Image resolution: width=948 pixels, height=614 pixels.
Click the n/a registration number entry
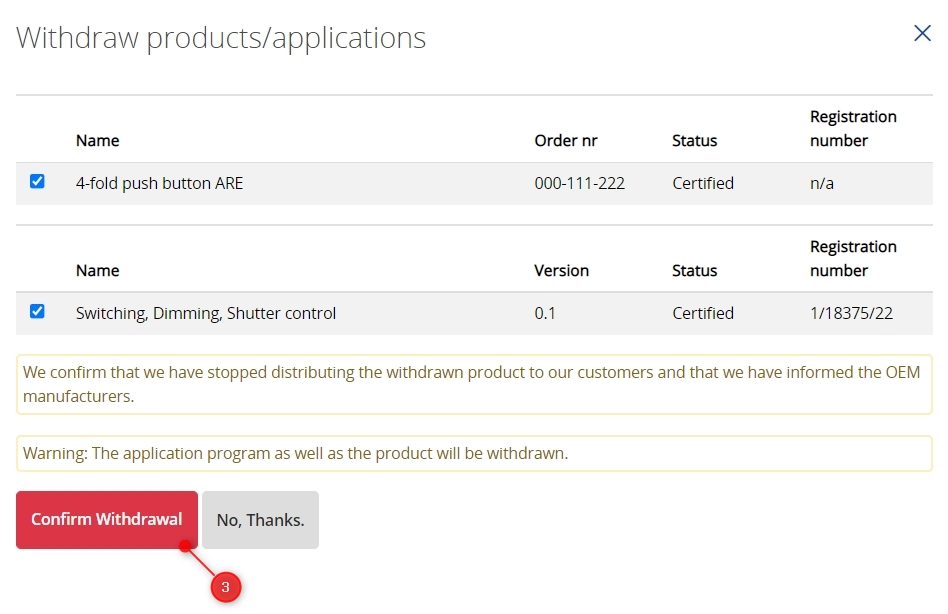[820, 183]
